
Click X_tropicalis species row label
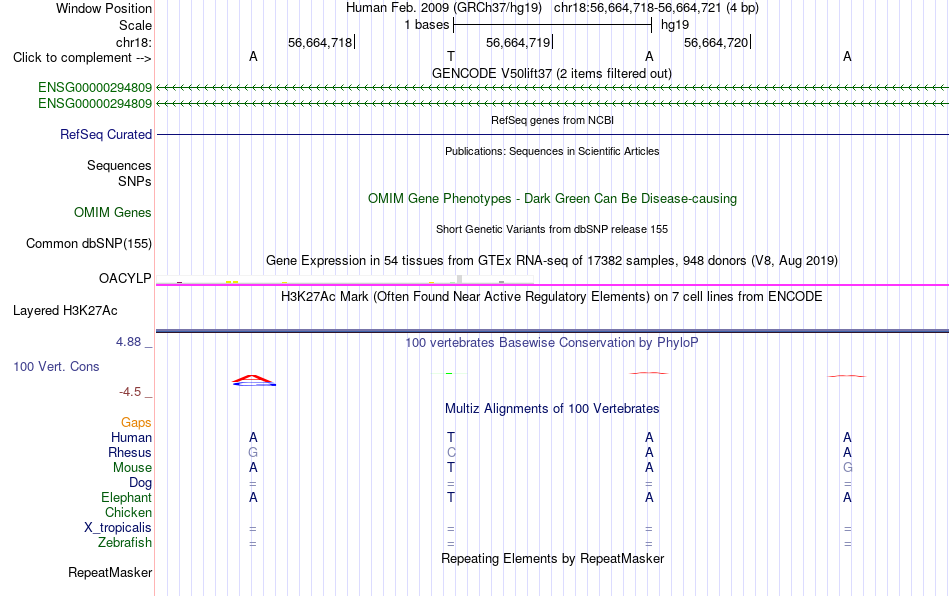(x=118, y=528)
